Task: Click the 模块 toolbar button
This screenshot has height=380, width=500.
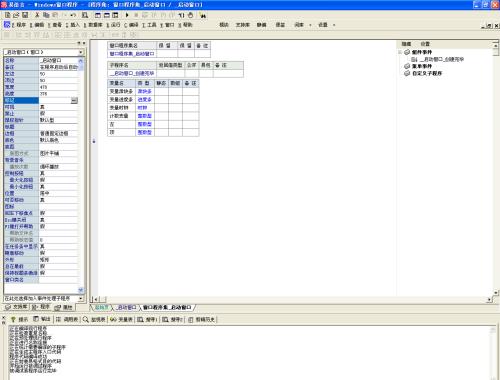Action: [x=224, y=25]
